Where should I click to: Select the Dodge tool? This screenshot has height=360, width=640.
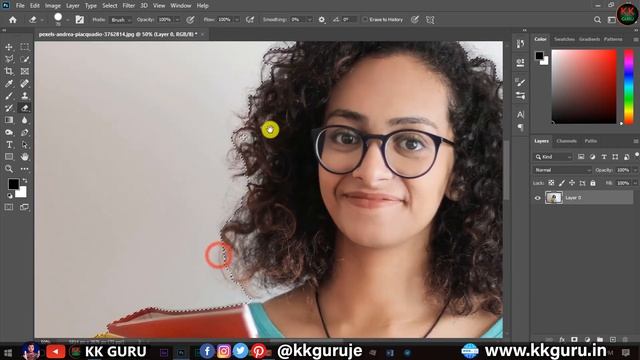(x=9, y=132)
